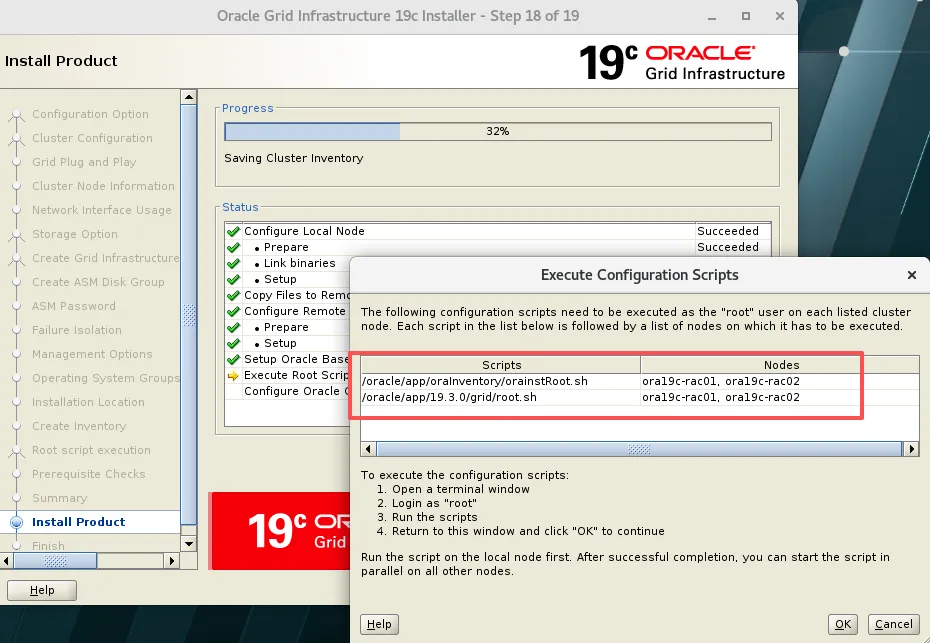The image size is (930, 643).
Task: Click the Scripts column header
Action: point(501,365)
